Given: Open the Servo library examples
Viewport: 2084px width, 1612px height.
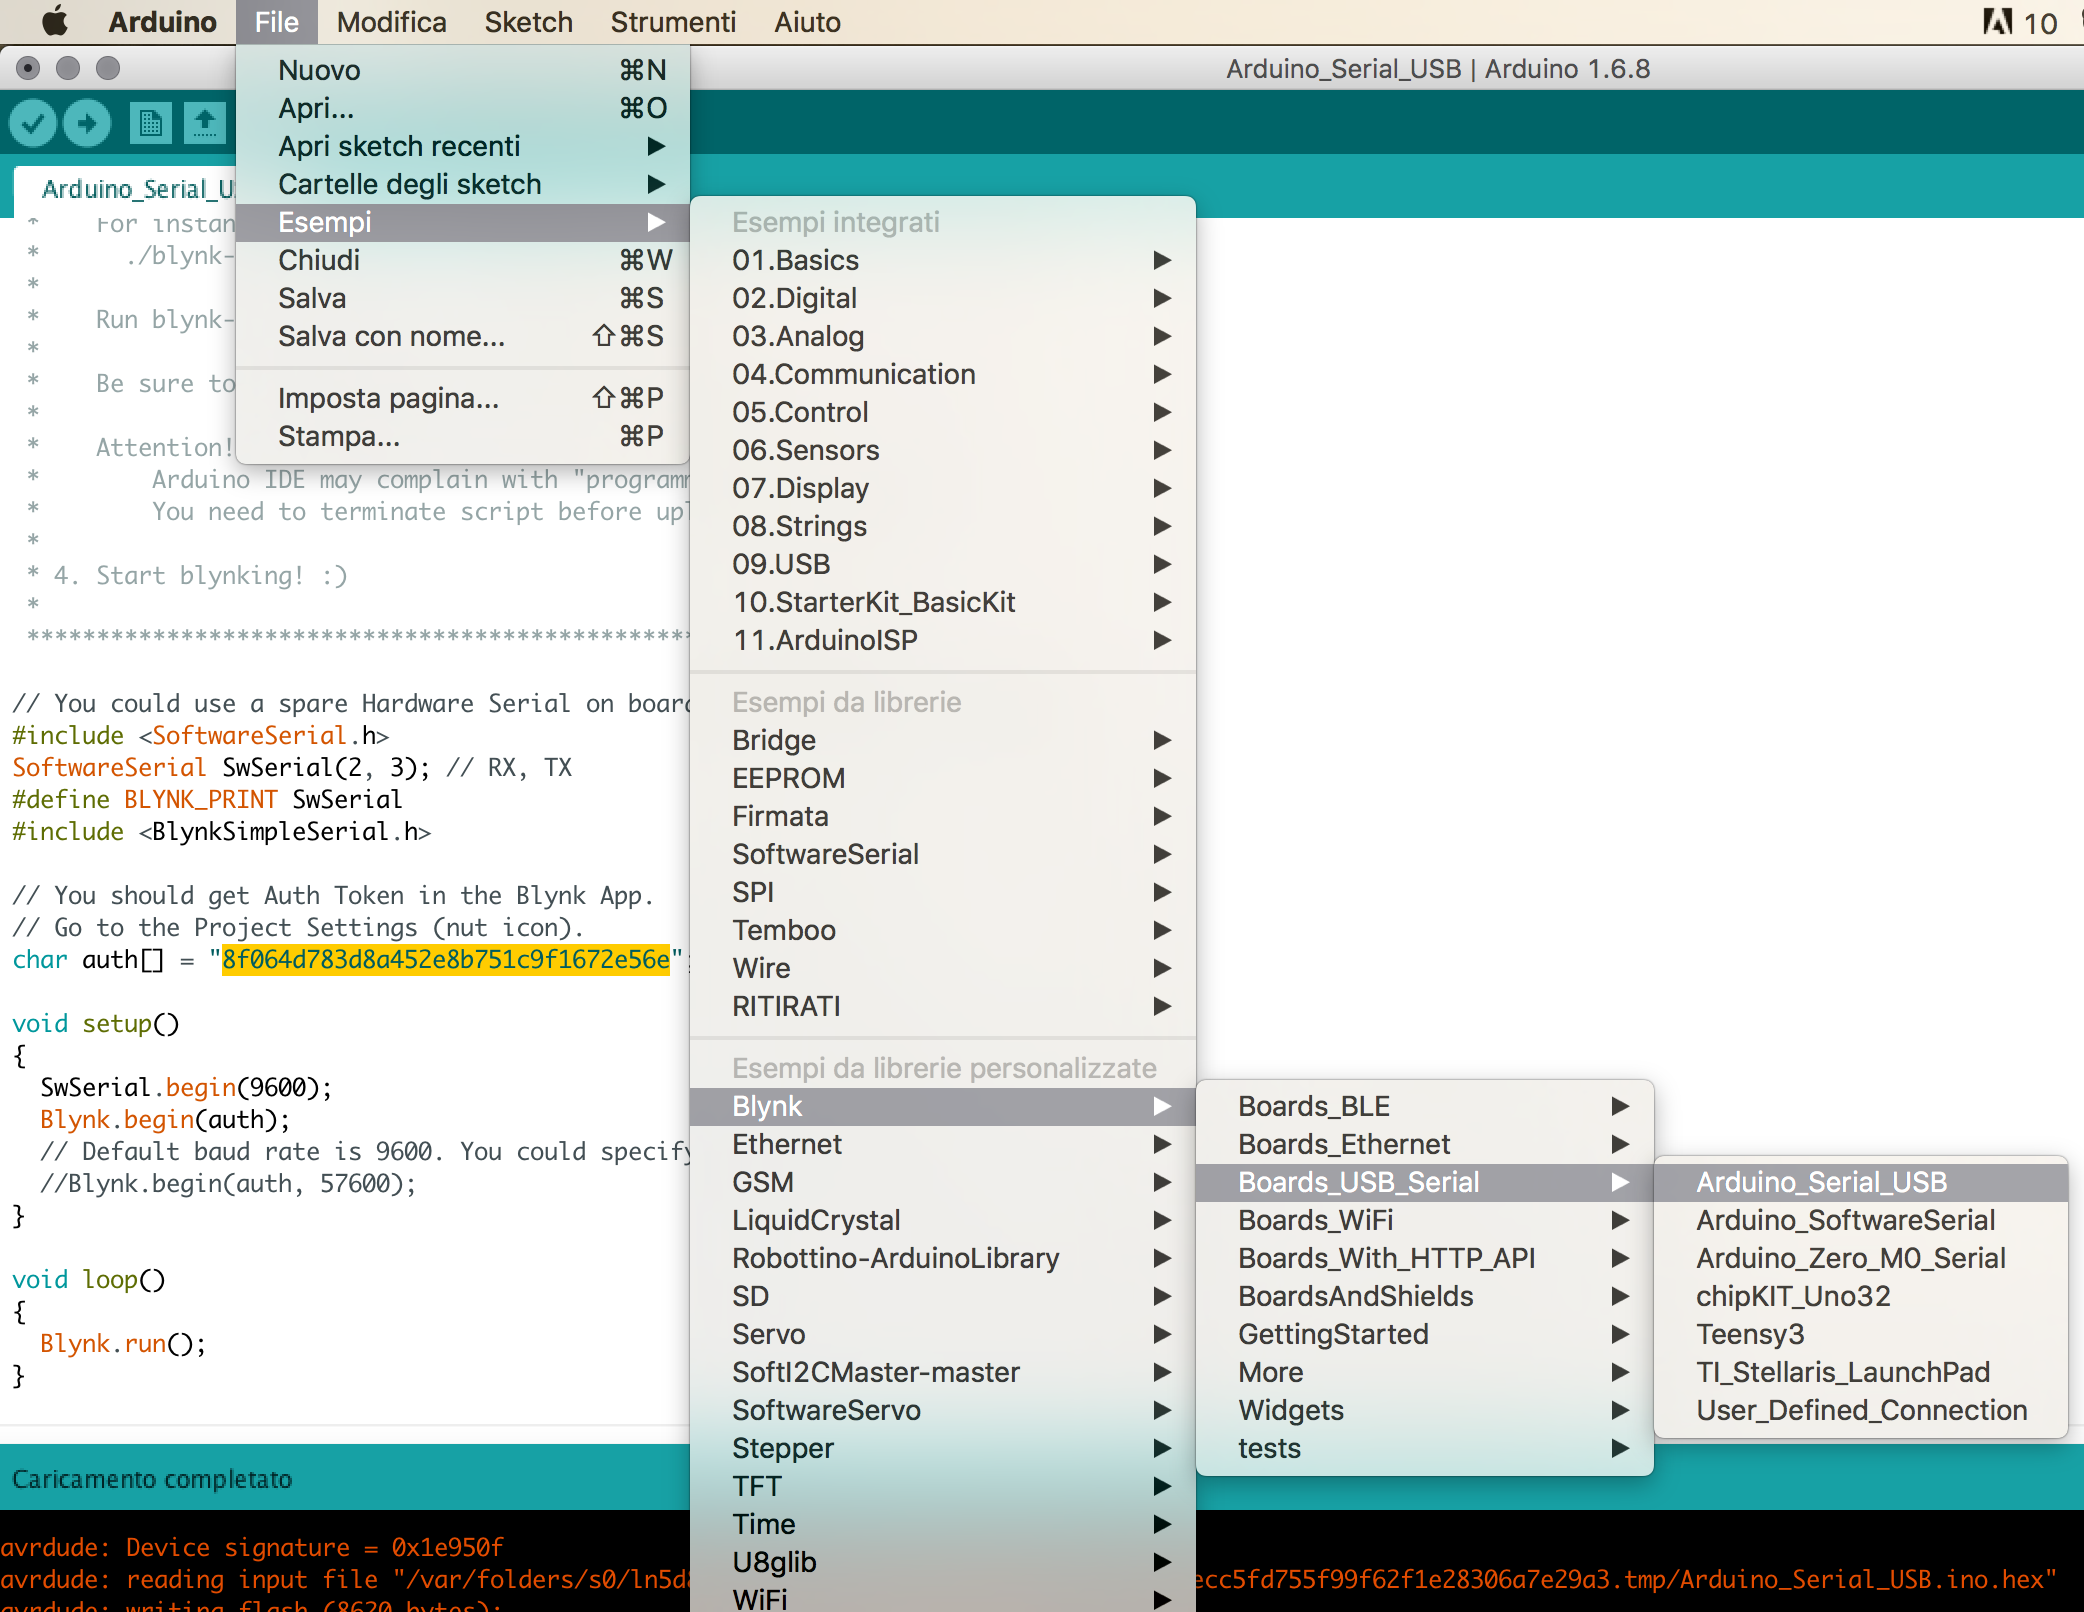Looking at the screenshot, I should click(943, 1334).
